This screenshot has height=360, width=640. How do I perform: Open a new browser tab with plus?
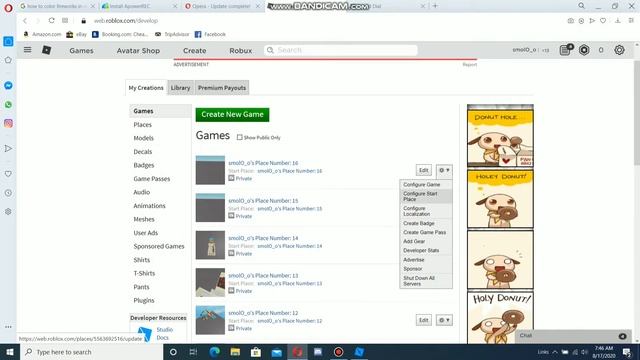click(435, 6)
